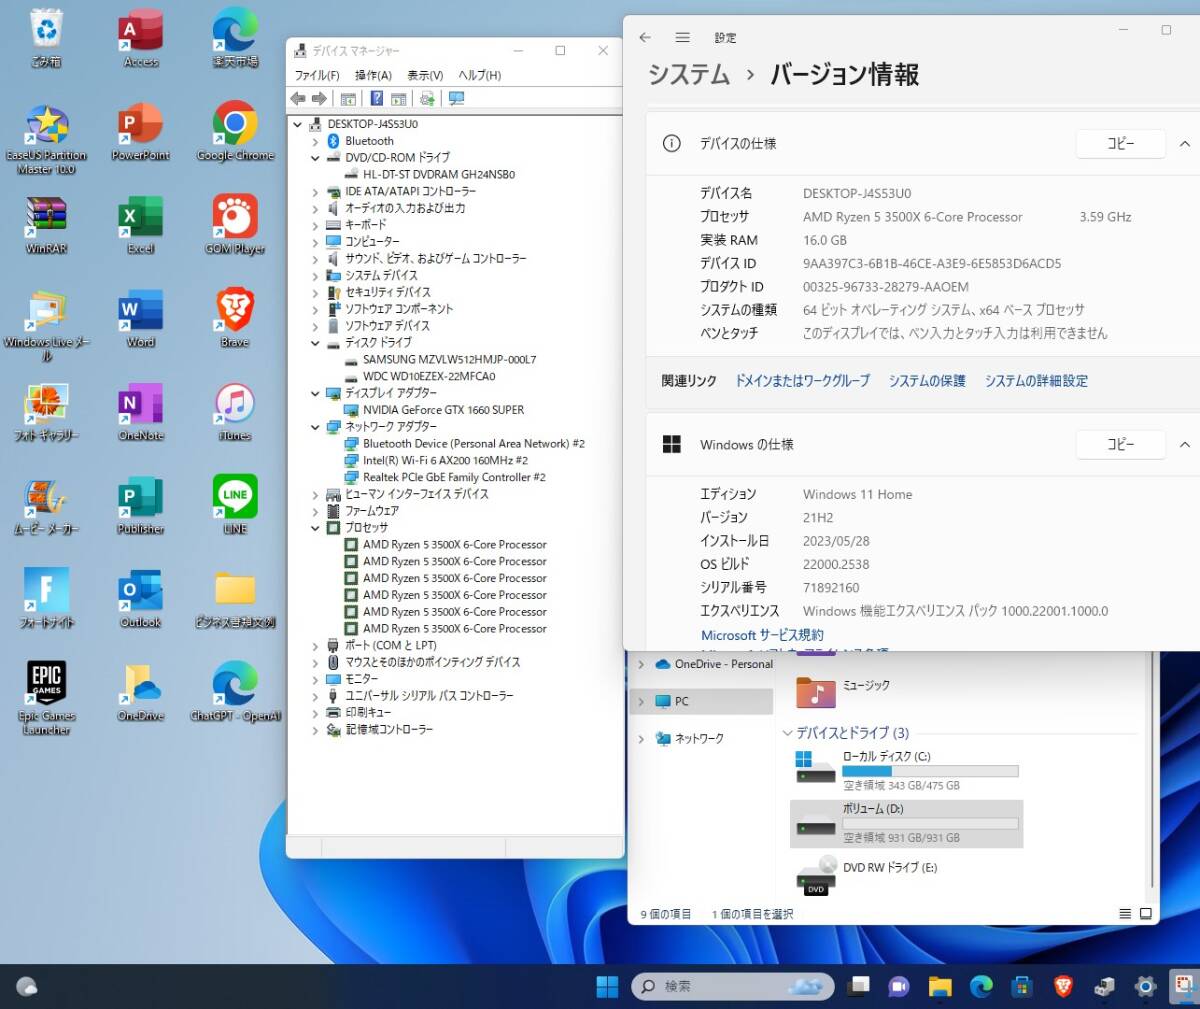The width and height of the screenshot is (1200, 1009).
Task: Select NVIDIA GeForce GTX 1660 SUPER device
Action: (x=443, y=410)
